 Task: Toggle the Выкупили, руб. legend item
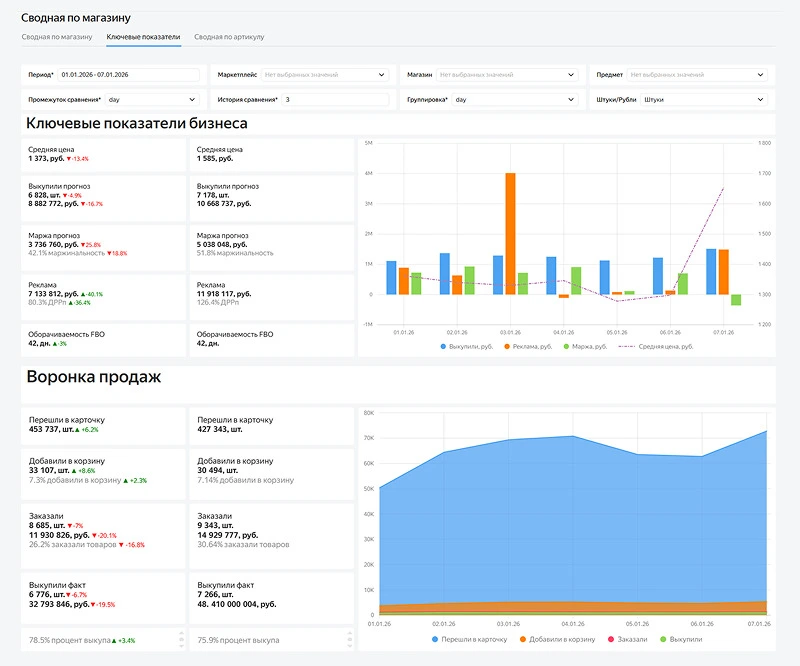click(x=466, y=347)
